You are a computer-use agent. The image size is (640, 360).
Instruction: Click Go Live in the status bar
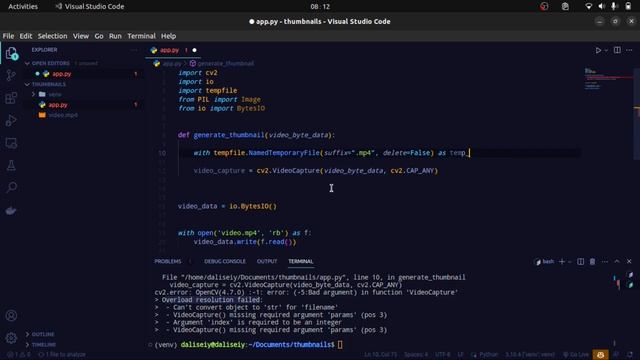coord(576,355)
